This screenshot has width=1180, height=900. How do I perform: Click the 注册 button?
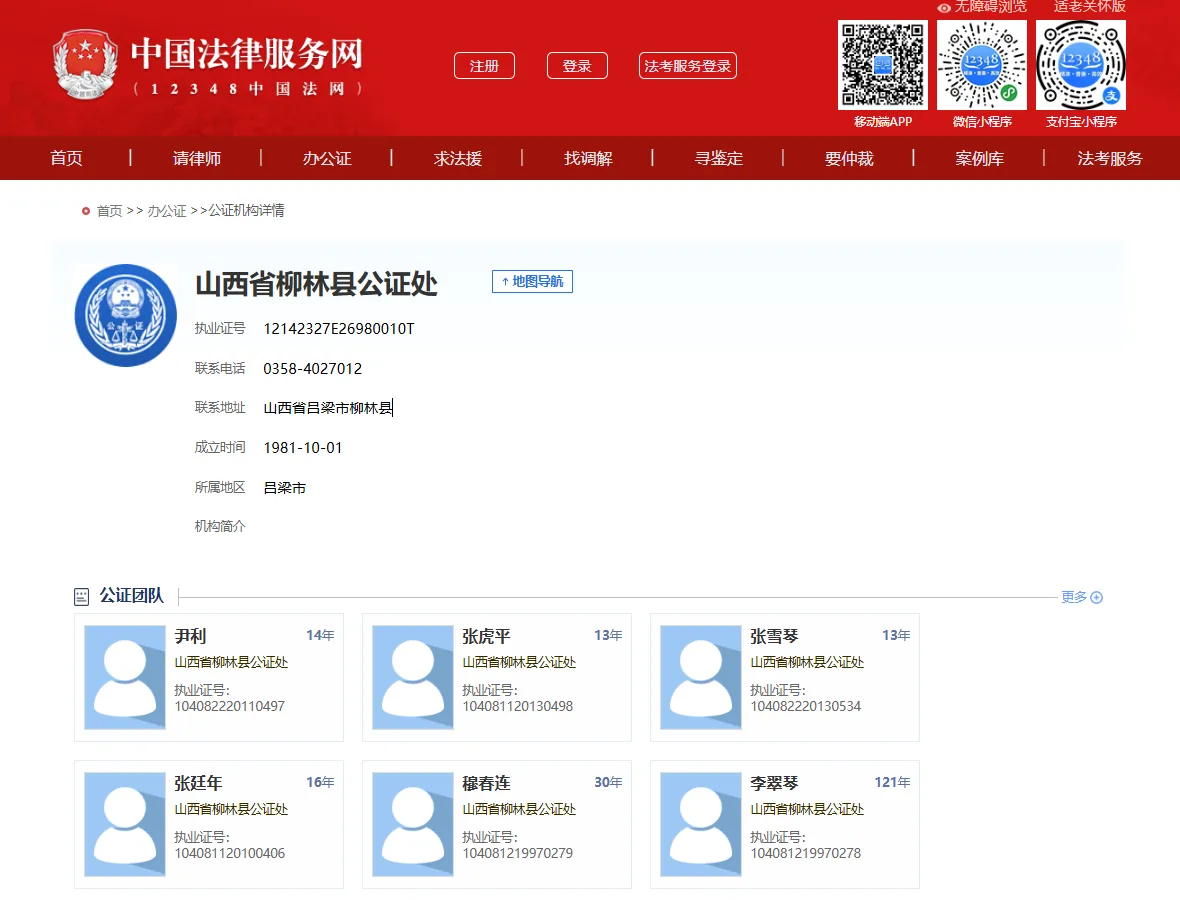click(x=485, y=66)
